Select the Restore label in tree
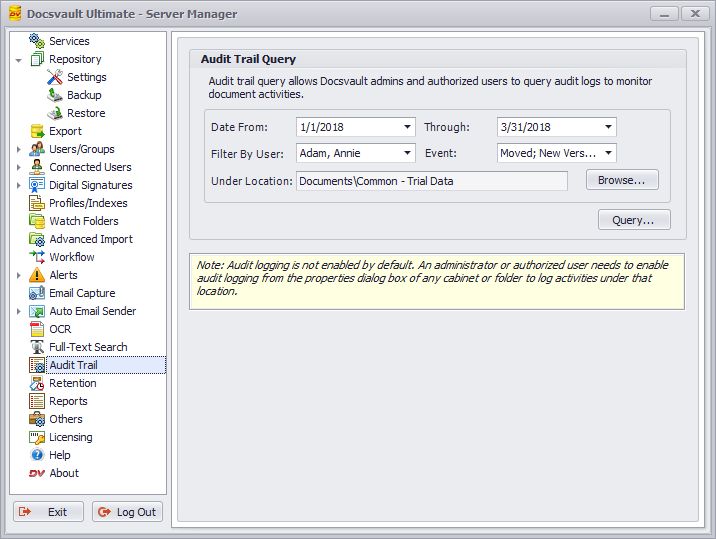The height and width of the screenshot is (539, 716). pos(86,113)
